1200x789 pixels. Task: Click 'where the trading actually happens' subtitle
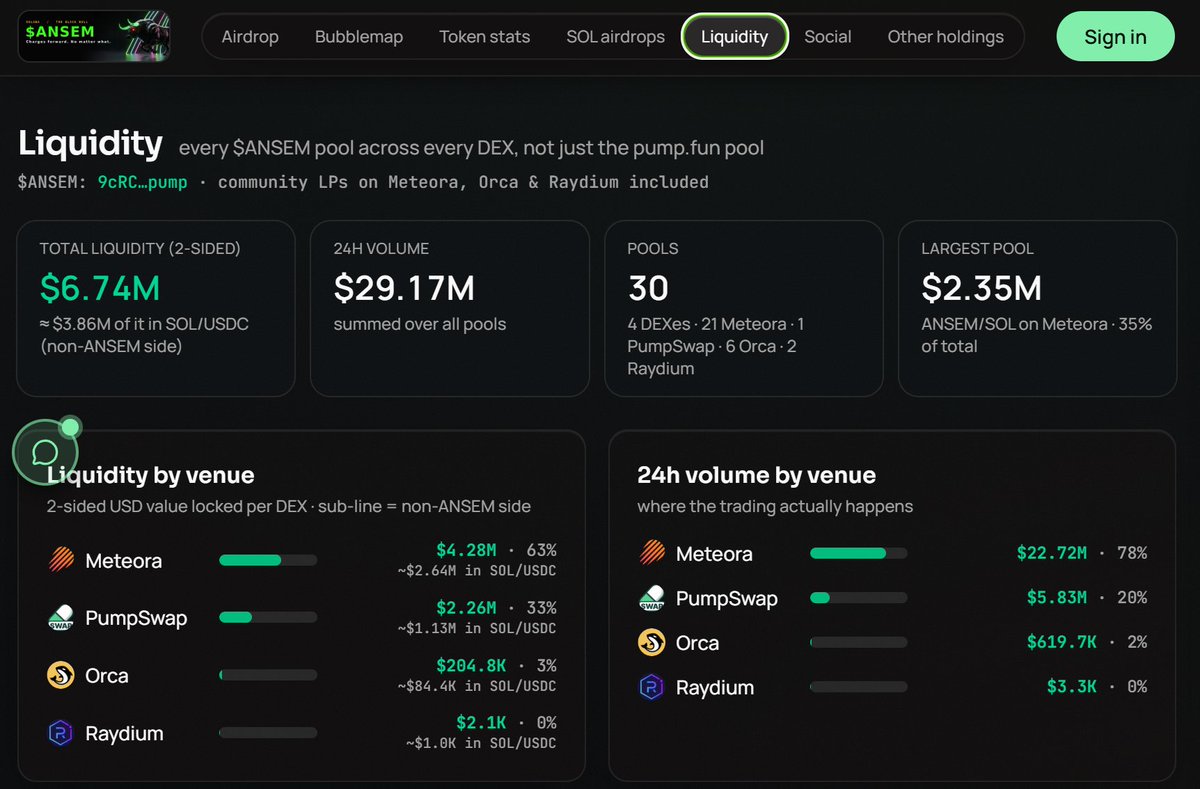tap(775, 506)
